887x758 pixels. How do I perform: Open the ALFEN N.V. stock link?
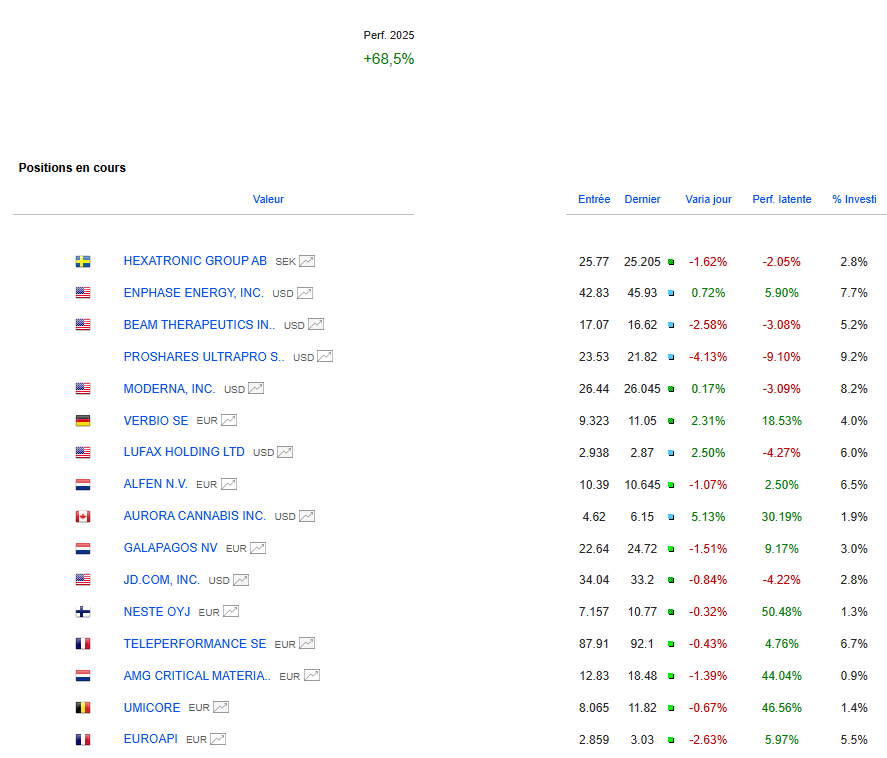[156, 484]
